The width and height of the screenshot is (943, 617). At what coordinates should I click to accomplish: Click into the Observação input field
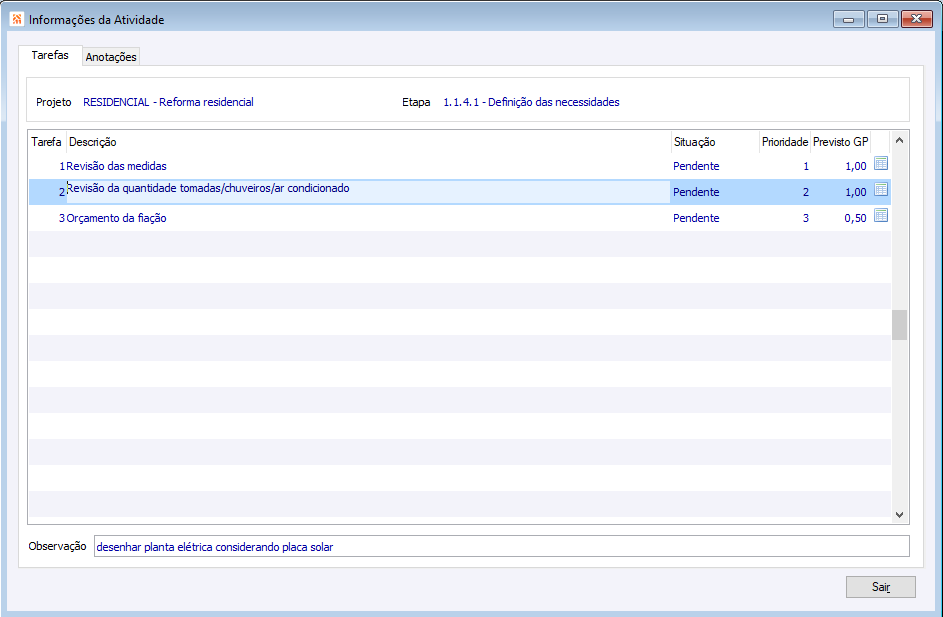point(502,547)
